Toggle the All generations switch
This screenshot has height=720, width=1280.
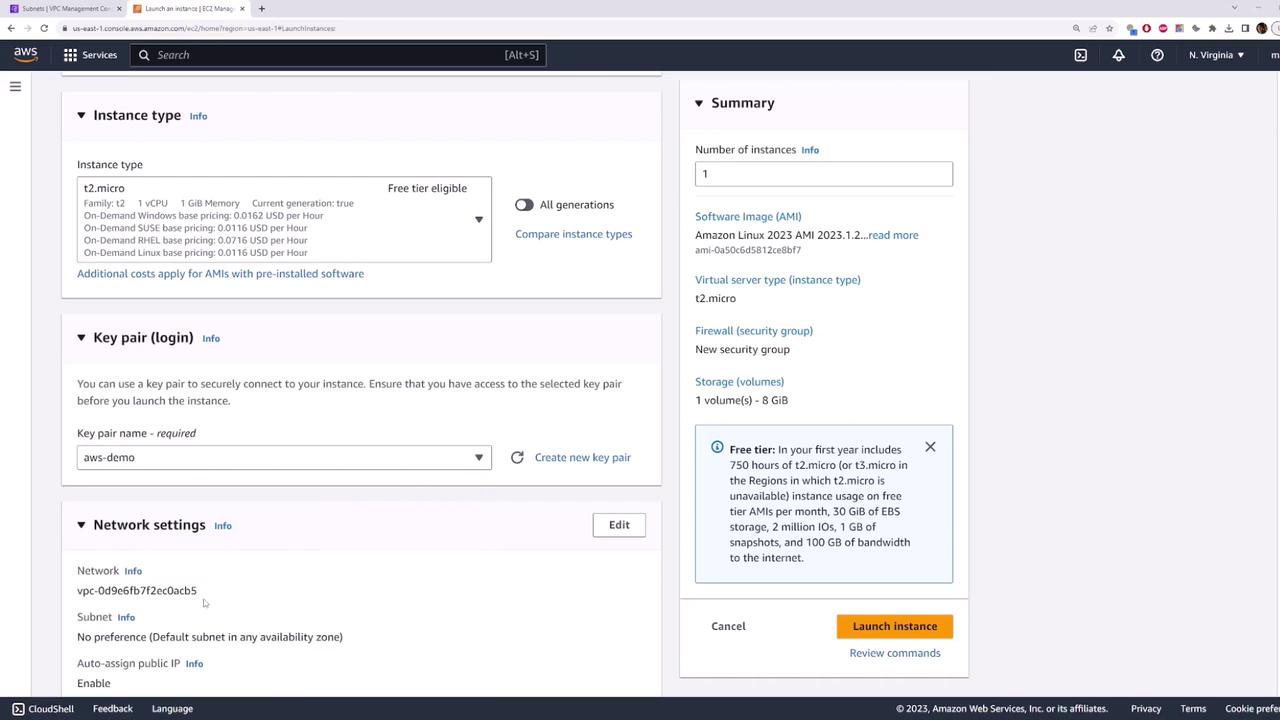click(524, 205)
